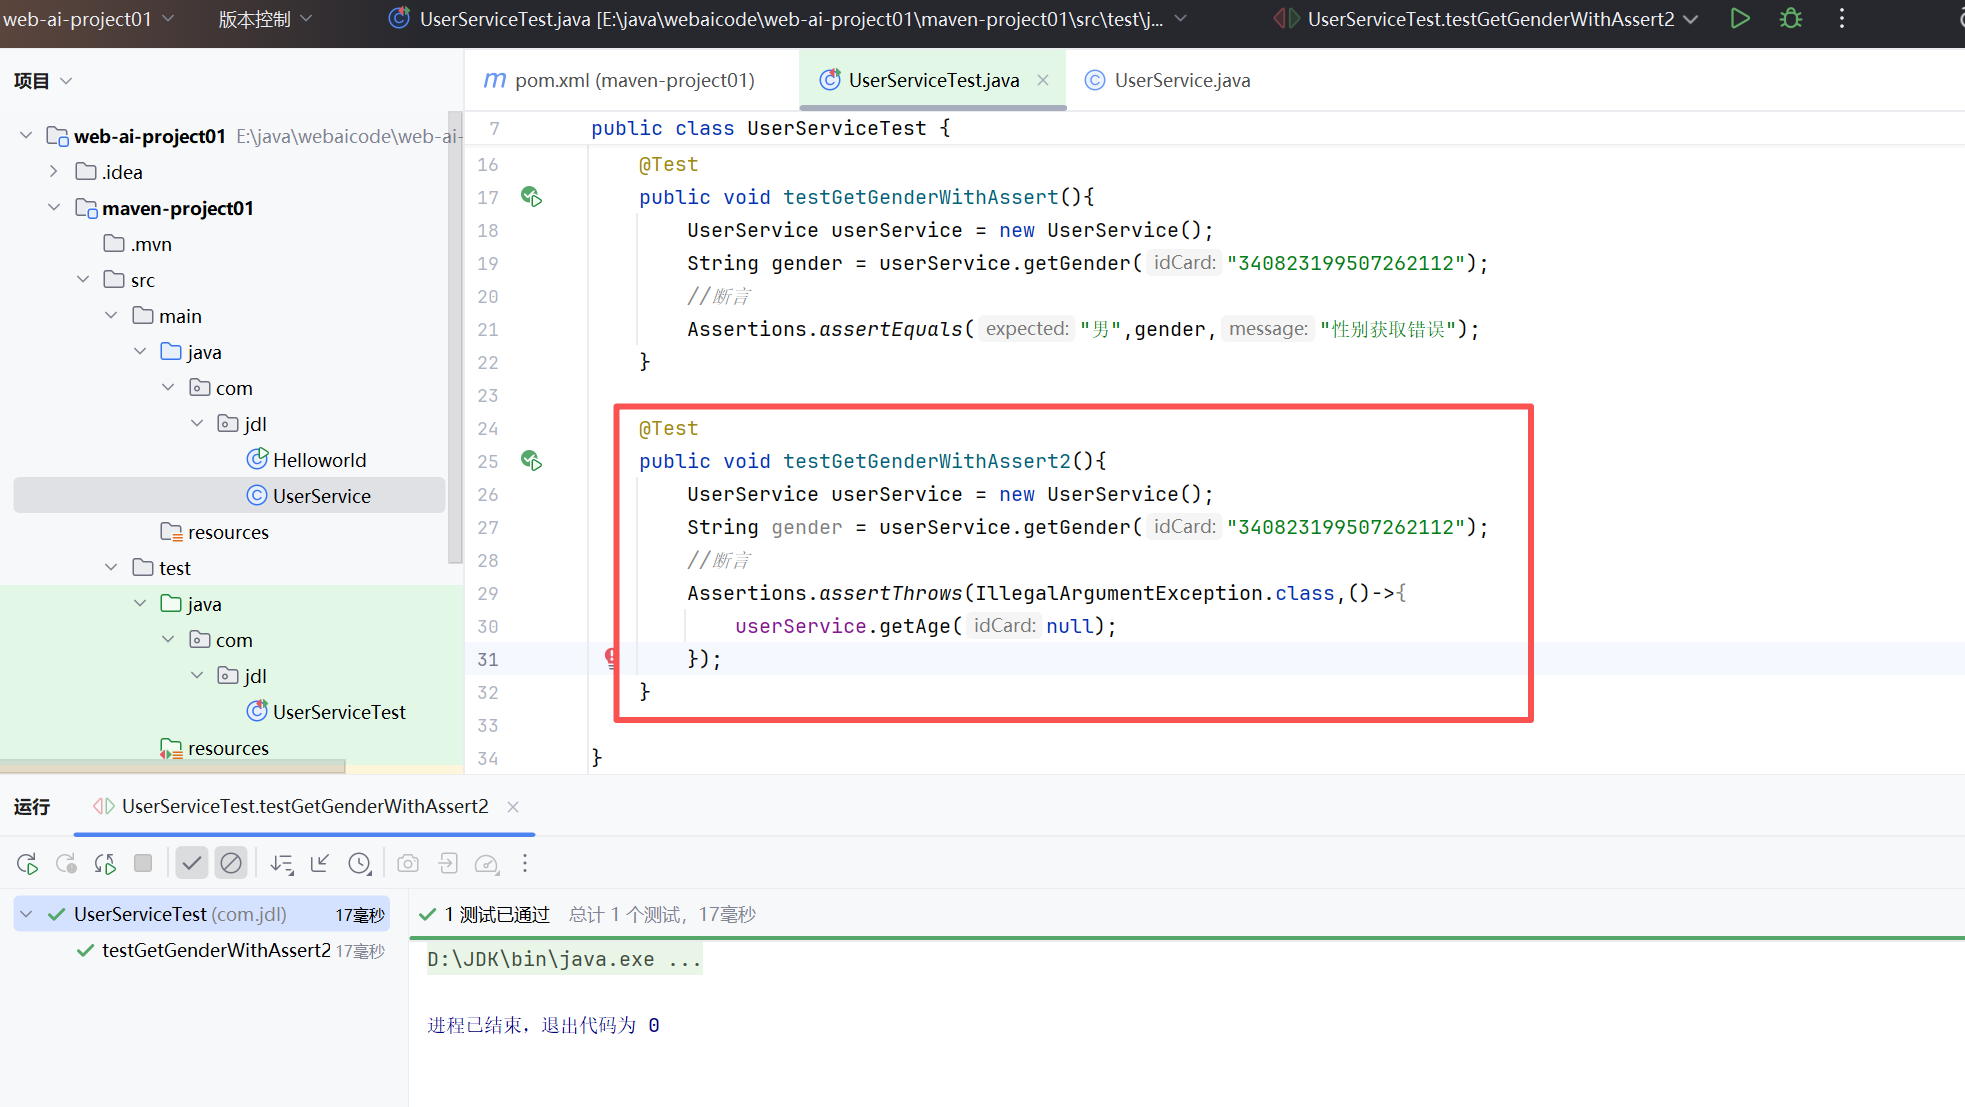Click the green Run button in the top toolbar
Screen dimensions: 1965x1107
tap(1740, 18)
